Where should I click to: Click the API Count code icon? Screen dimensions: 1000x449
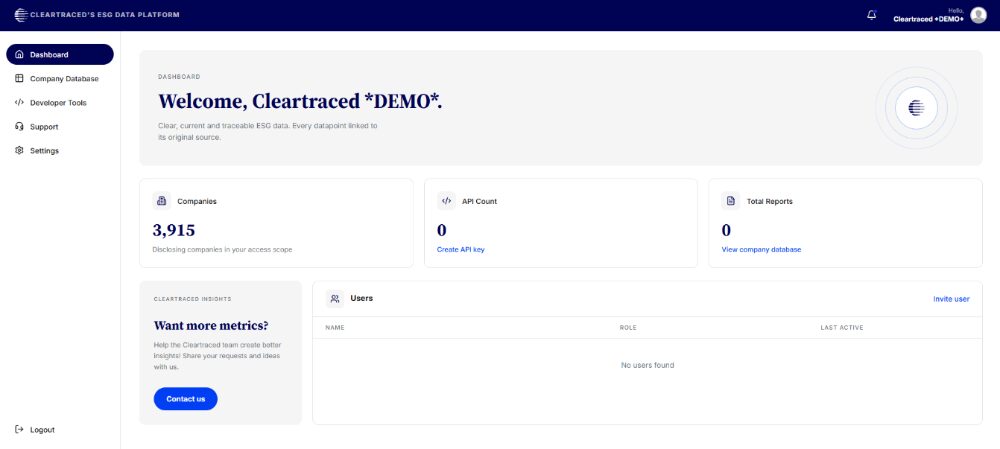pos(446,201)
